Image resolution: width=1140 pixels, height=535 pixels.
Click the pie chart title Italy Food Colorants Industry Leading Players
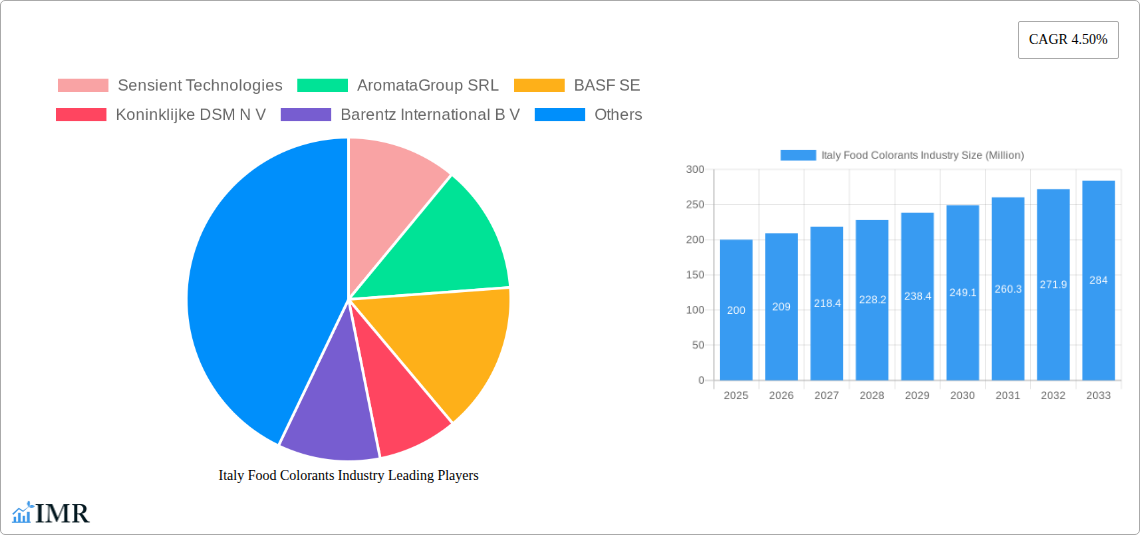click(x=348, y=476)
